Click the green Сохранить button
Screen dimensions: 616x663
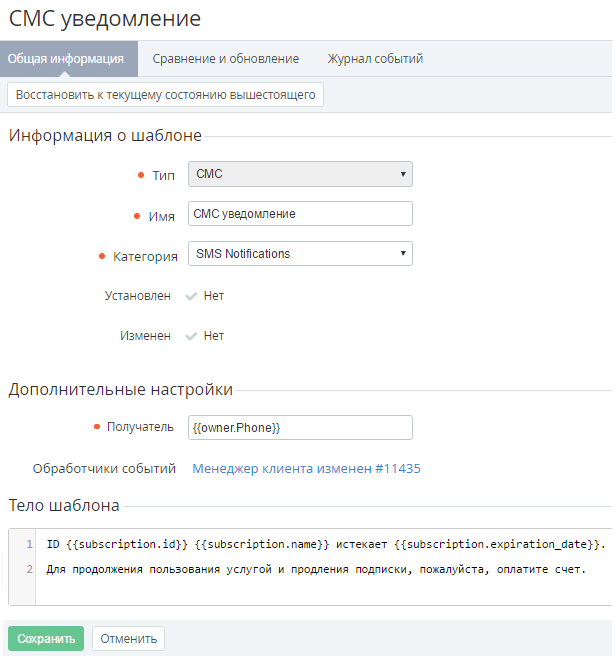click(46, 639)
